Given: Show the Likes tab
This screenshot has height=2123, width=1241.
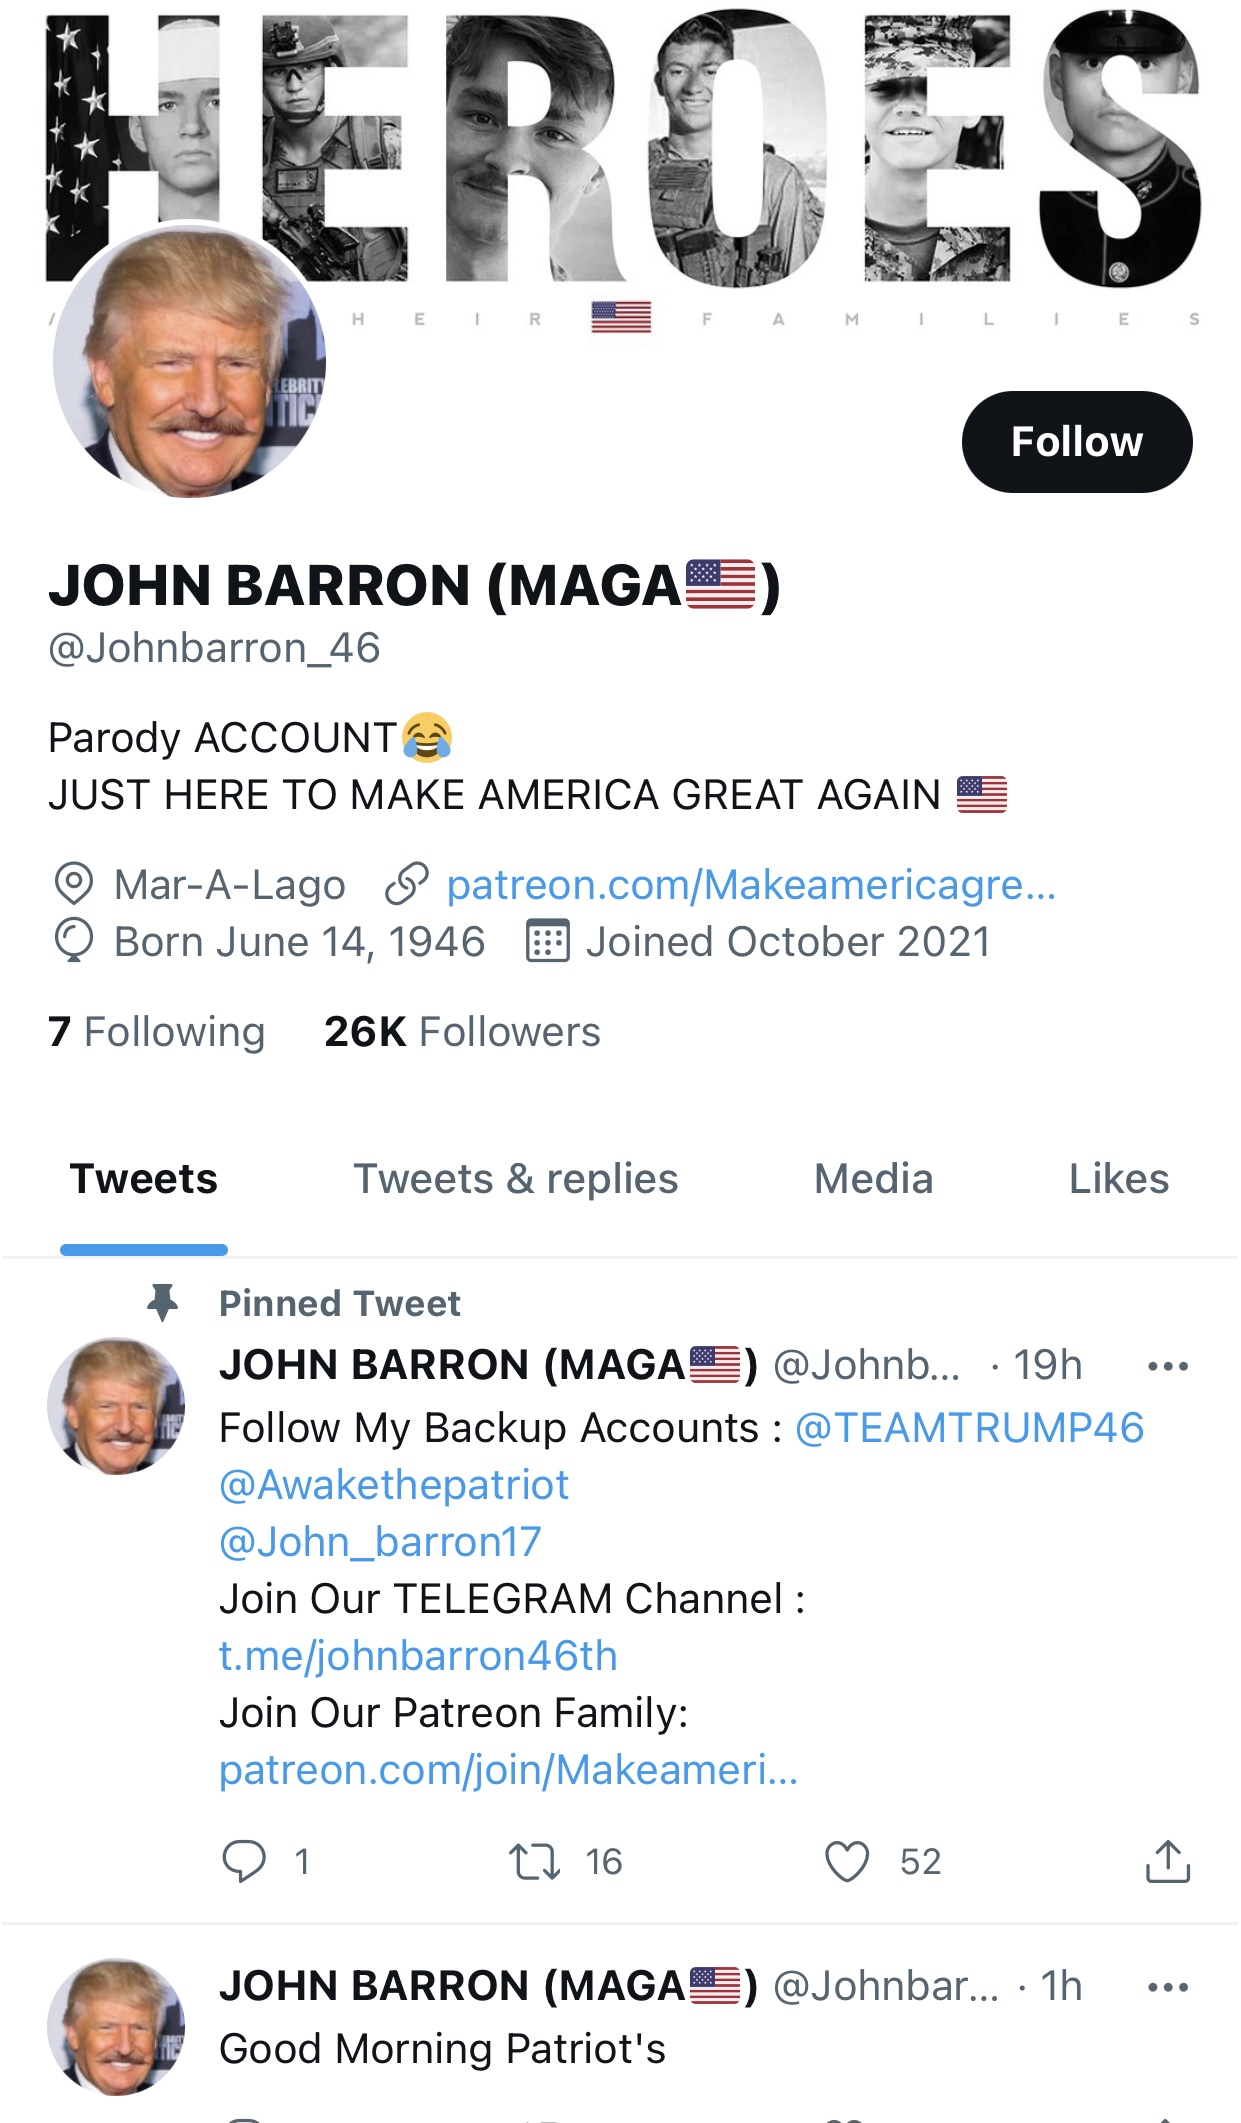Looking at the screenshot, I should tap(1119, 1179).
